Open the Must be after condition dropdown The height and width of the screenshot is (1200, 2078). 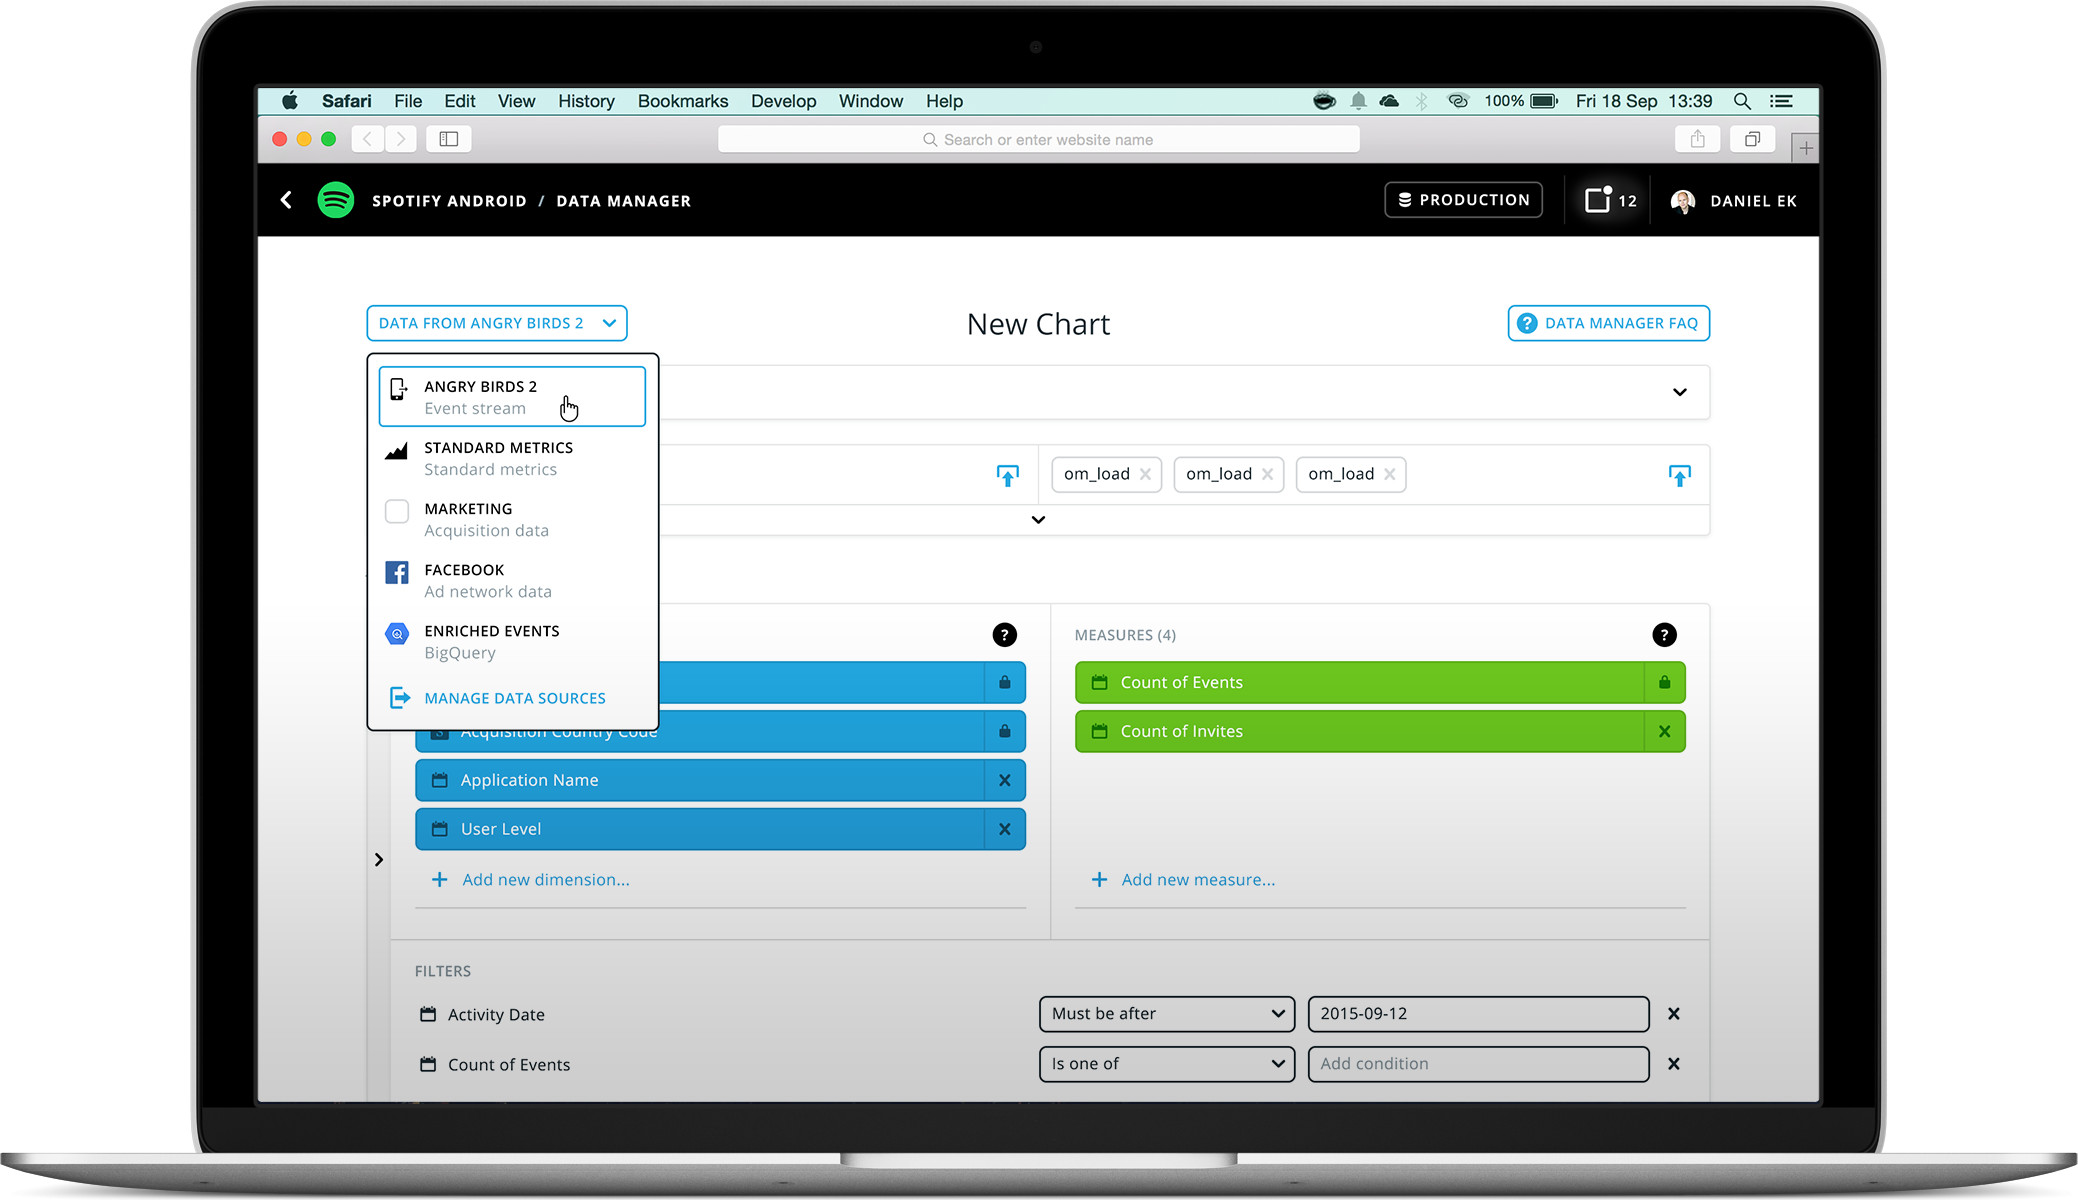[x=1167, y=1014]
